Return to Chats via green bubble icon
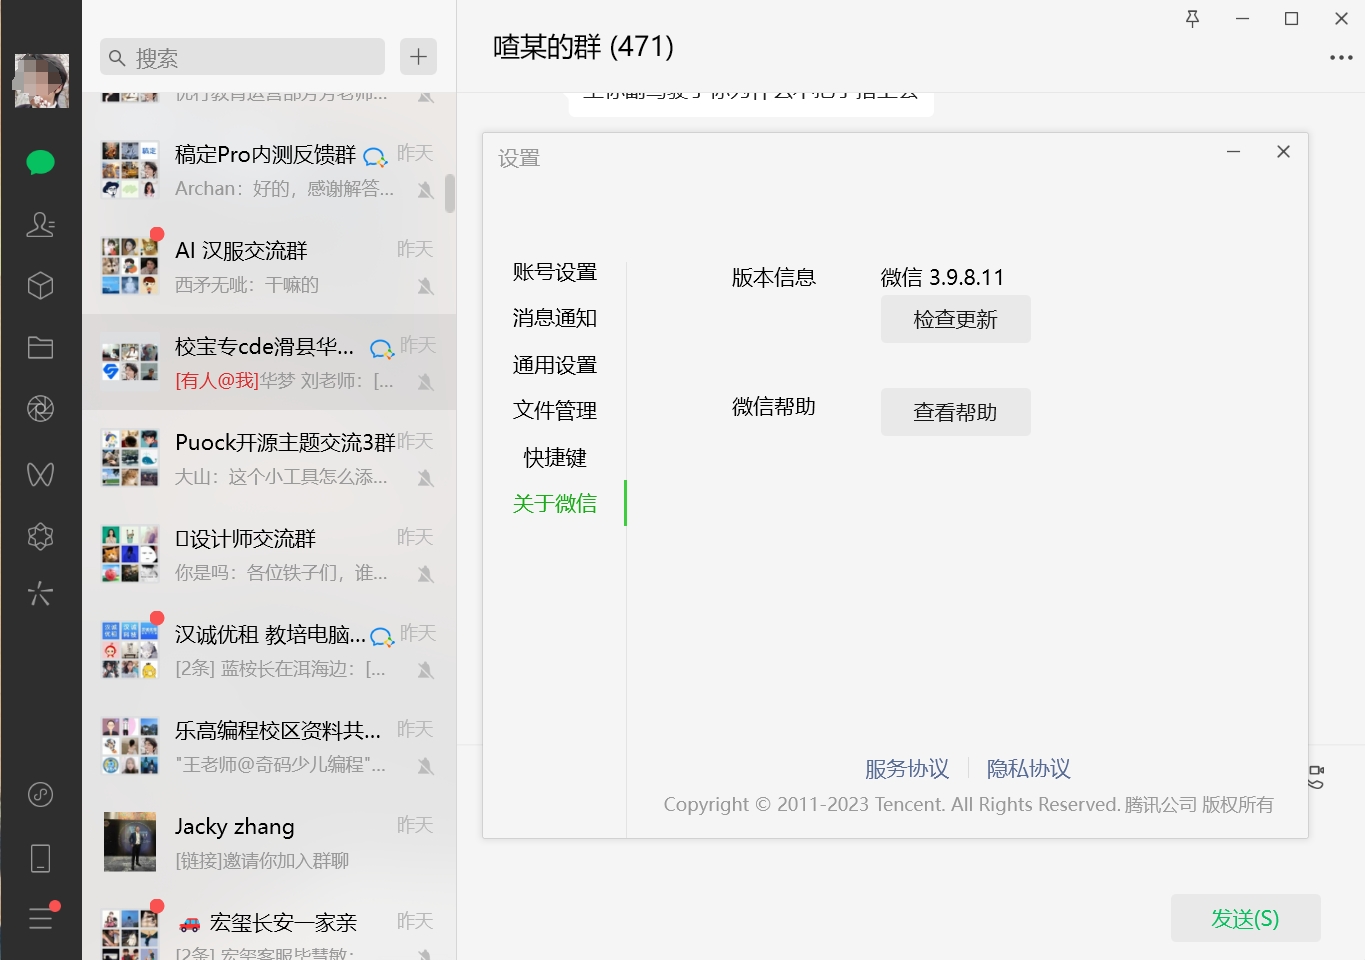1365x960 pixels. click(x=40, y=162)
